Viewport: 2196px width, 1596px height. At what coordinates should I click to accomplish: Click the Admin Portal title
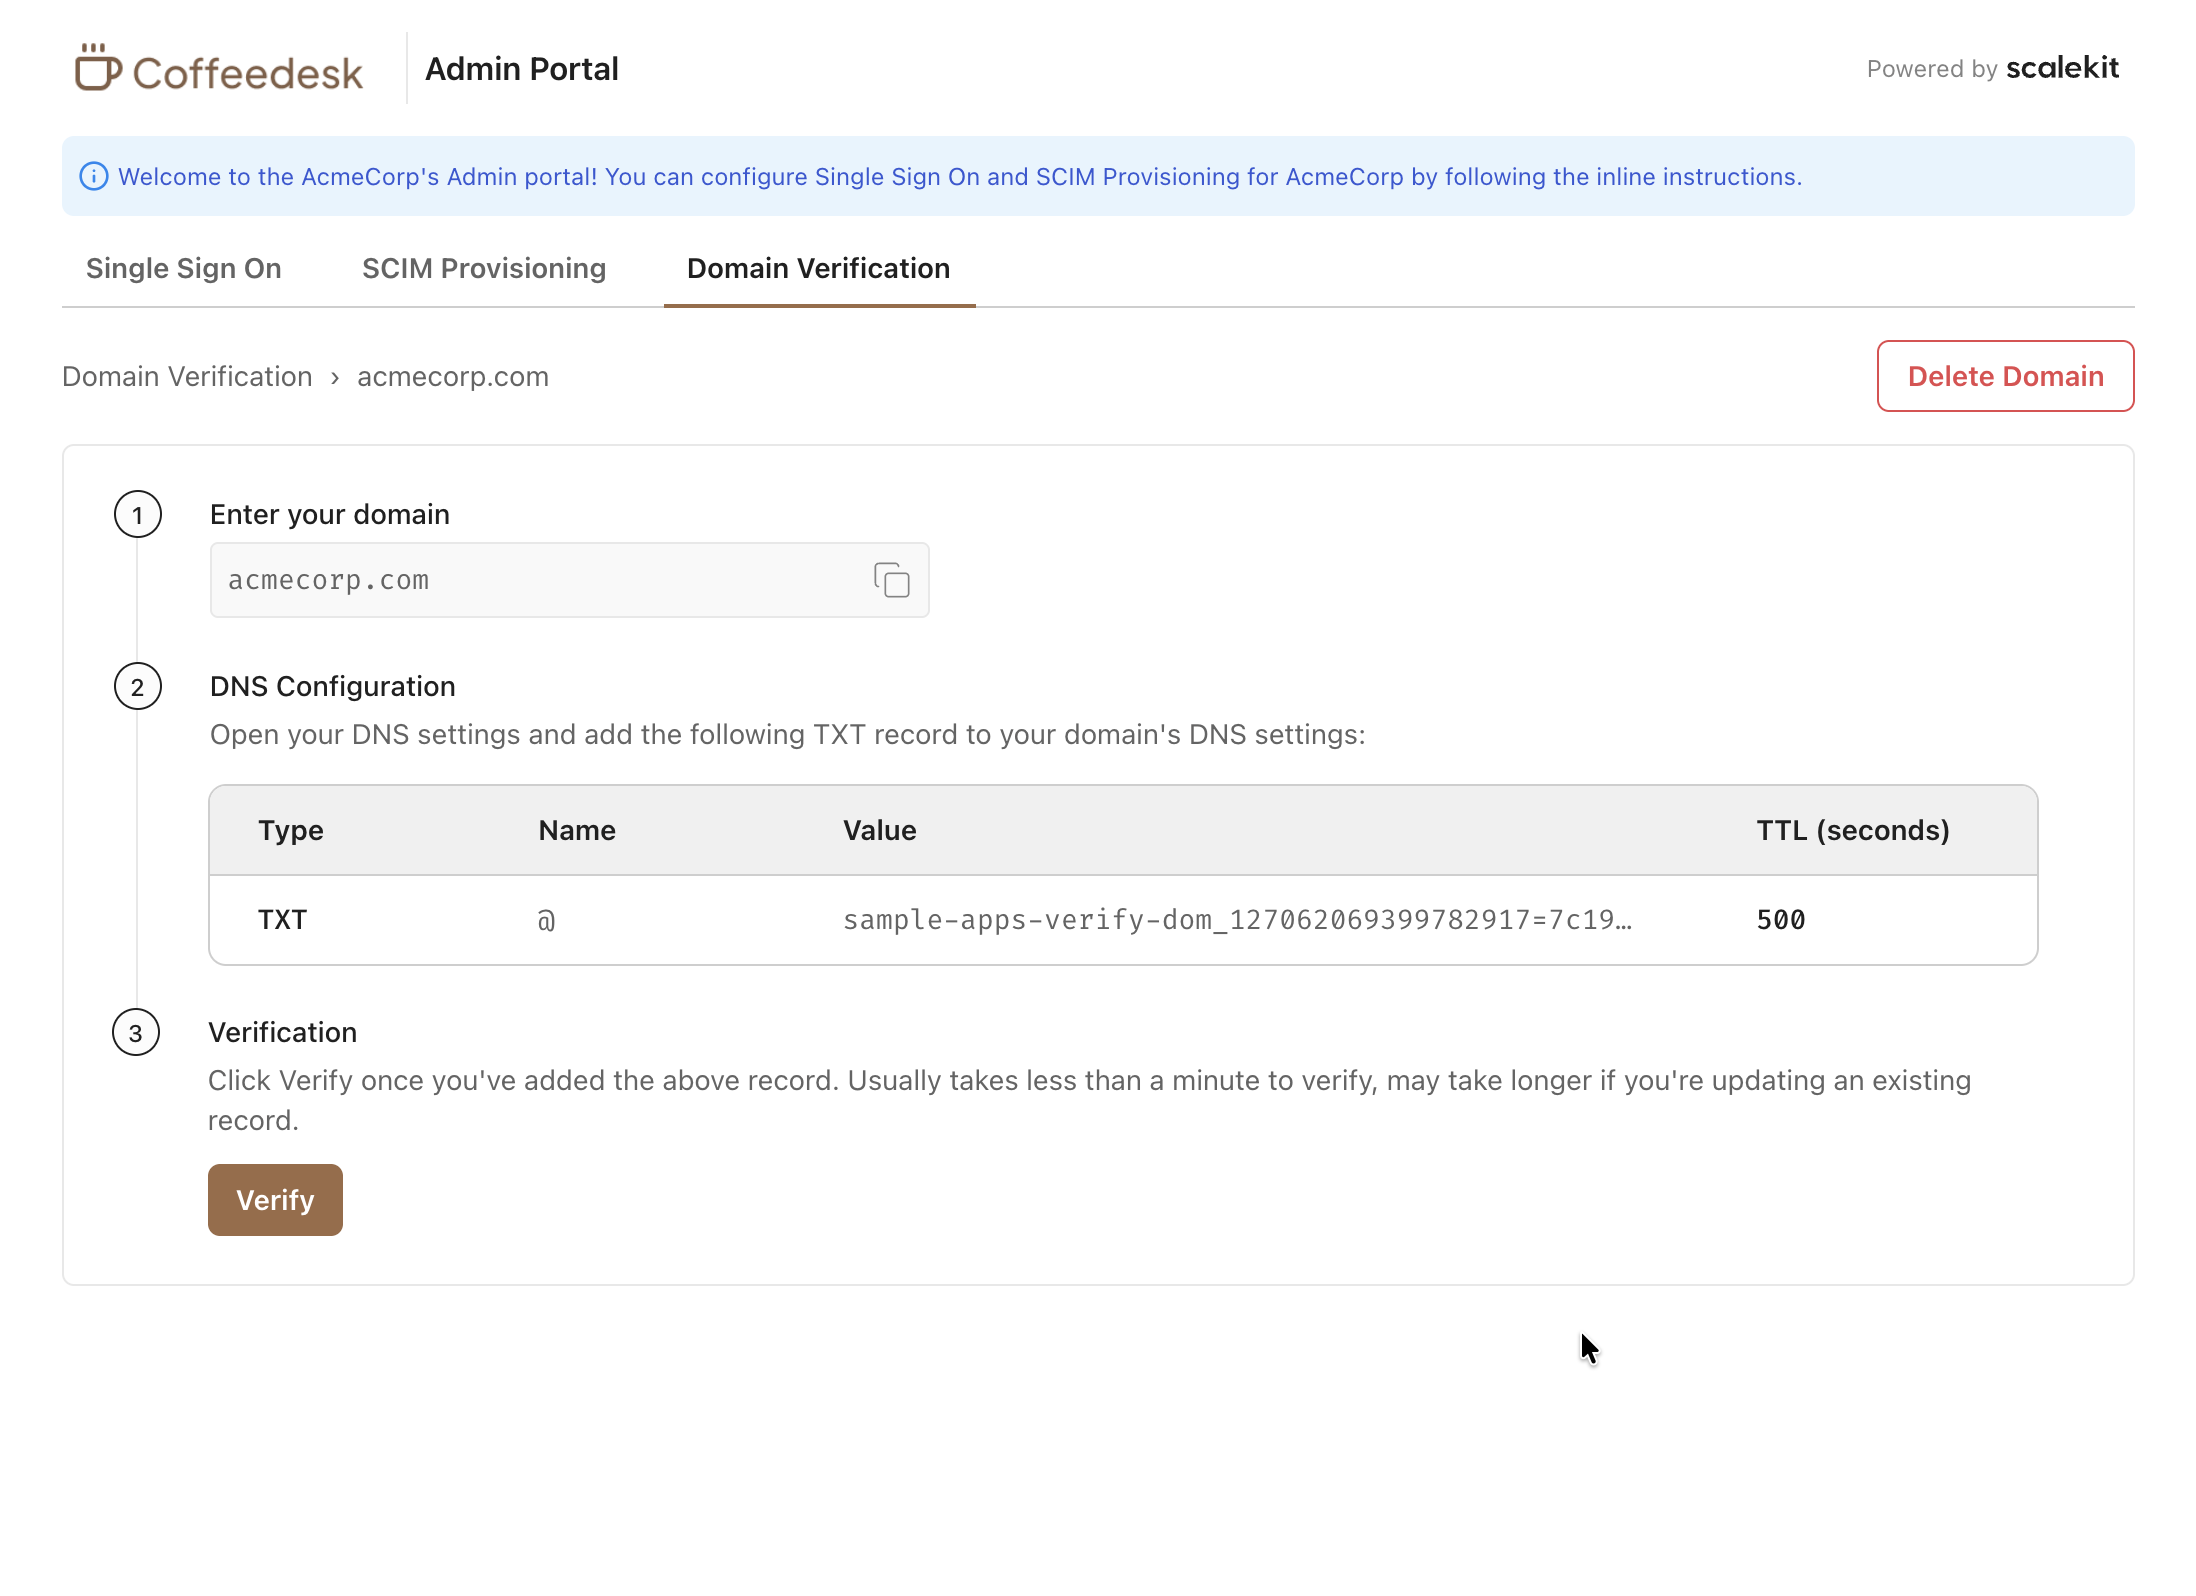(x=522, y=69)
